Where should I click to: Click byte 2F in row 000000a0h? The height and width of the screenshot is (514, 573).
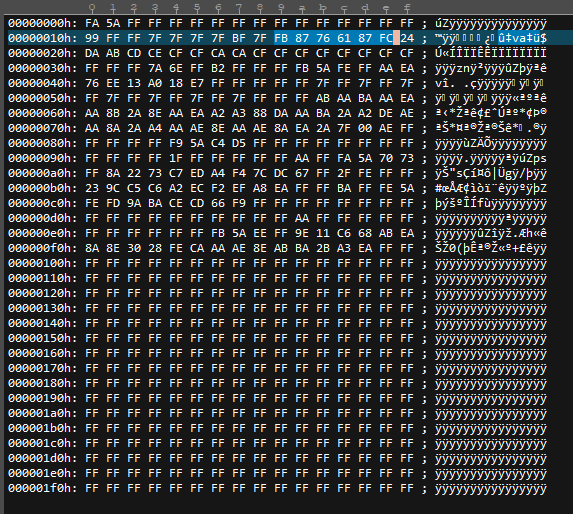(344, 173)
